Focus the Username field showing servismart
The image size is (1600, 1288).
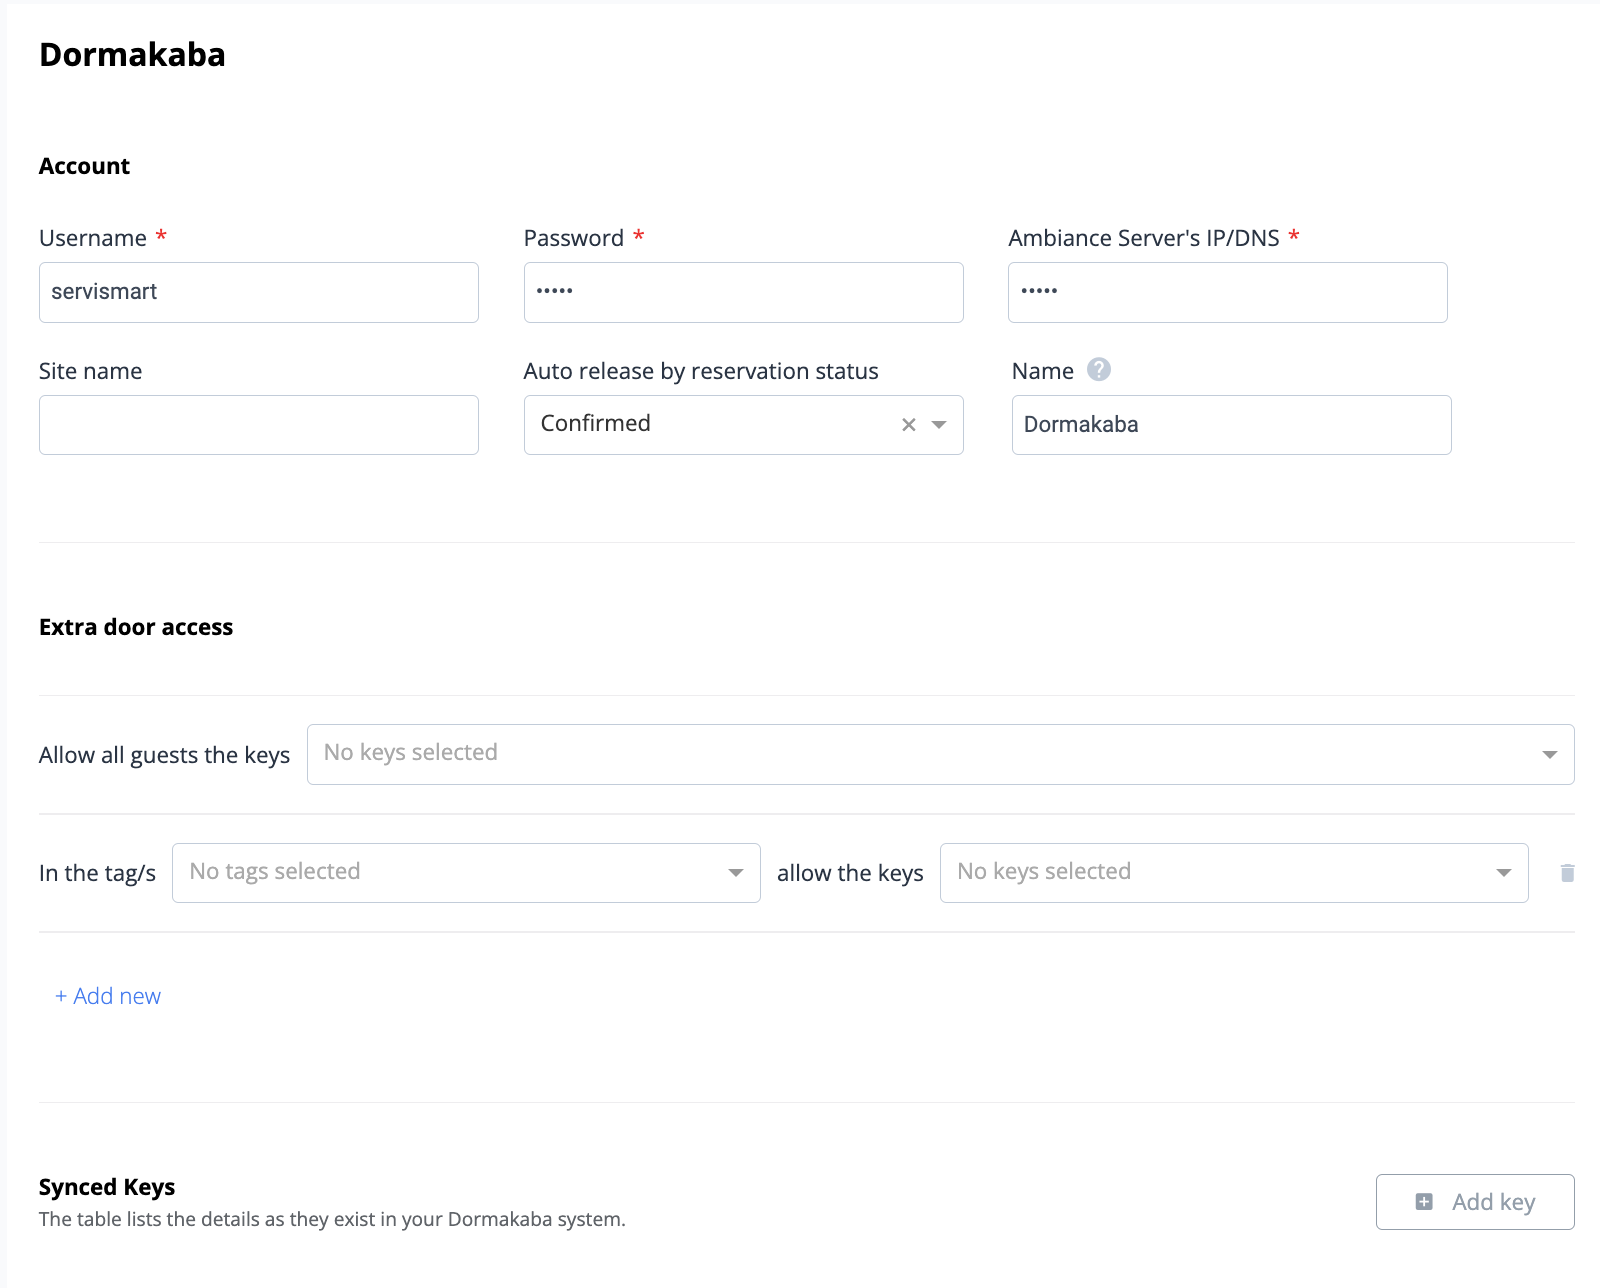pyautogui.click(x=258, y=292)
